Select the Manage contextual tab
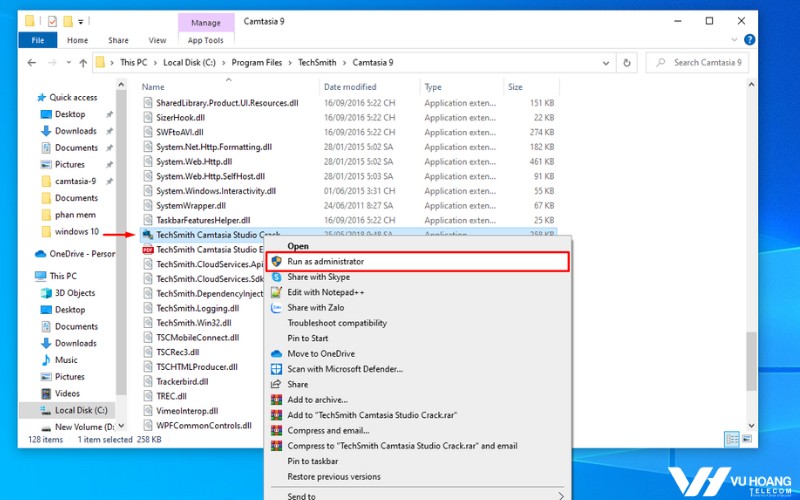The height and width of the screenshot is (500, 800). tap(206, 22)
